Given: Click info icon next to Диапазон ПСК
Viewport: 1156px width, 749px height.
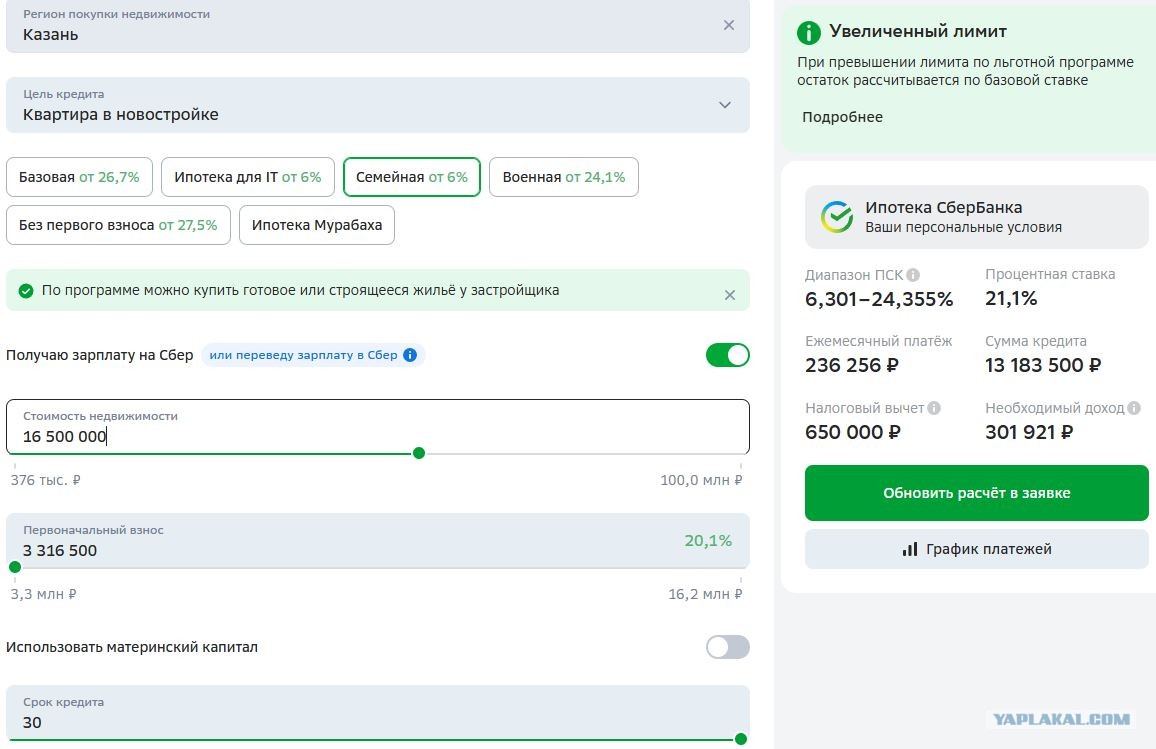Looking at the screenshot, I should coord(913,275).
